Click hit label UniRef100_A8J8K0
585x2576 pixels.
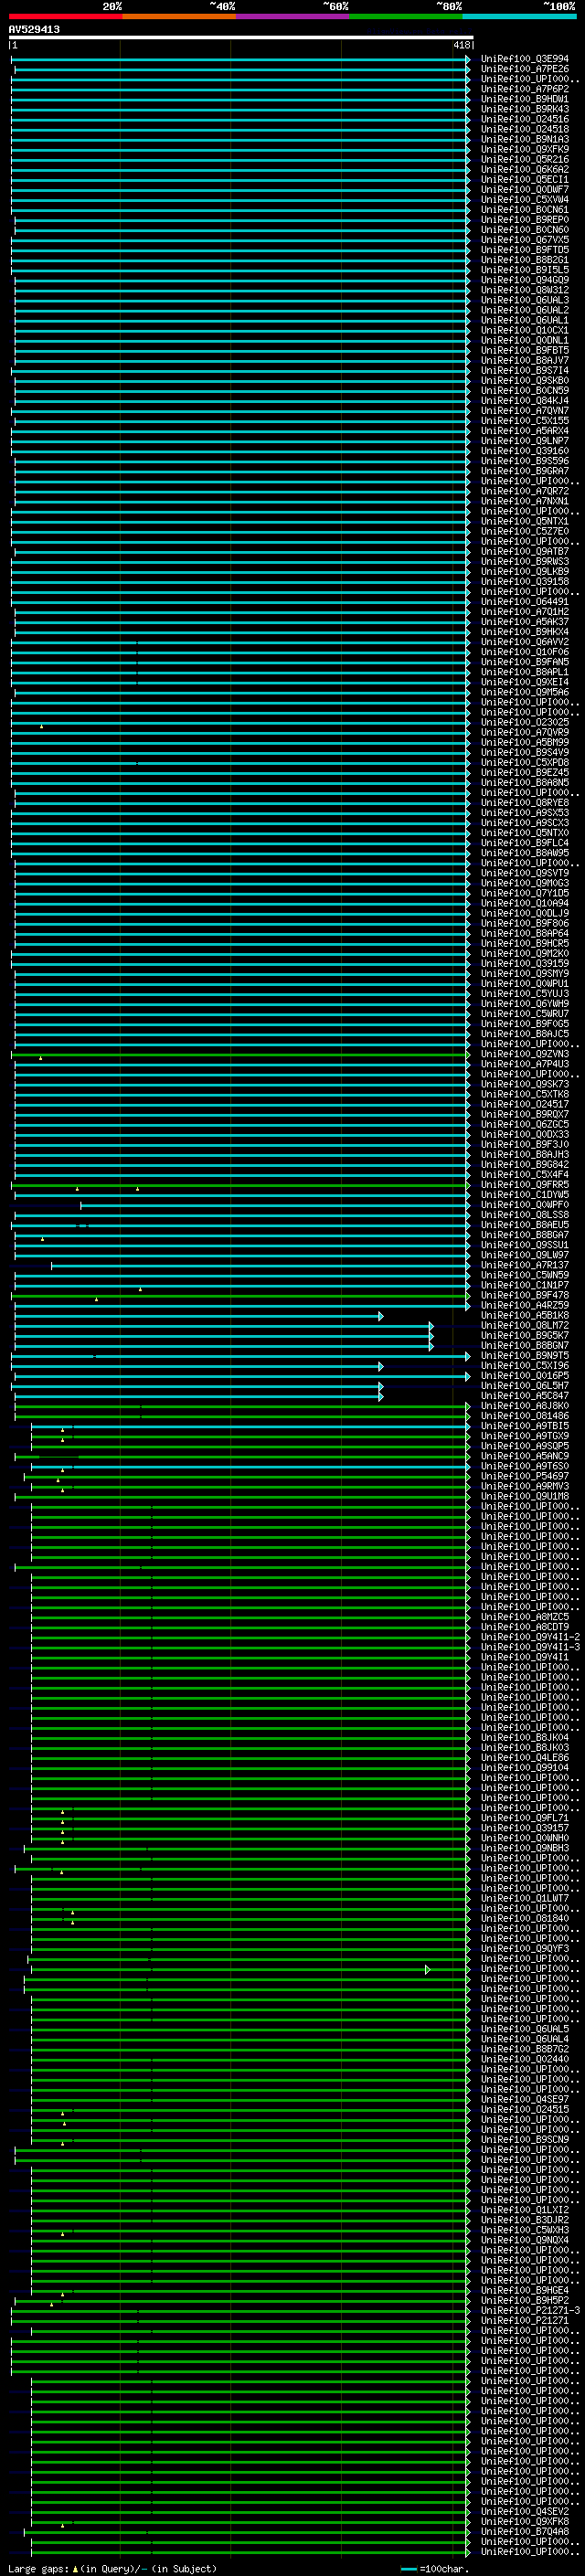[x=525, y=1406]
